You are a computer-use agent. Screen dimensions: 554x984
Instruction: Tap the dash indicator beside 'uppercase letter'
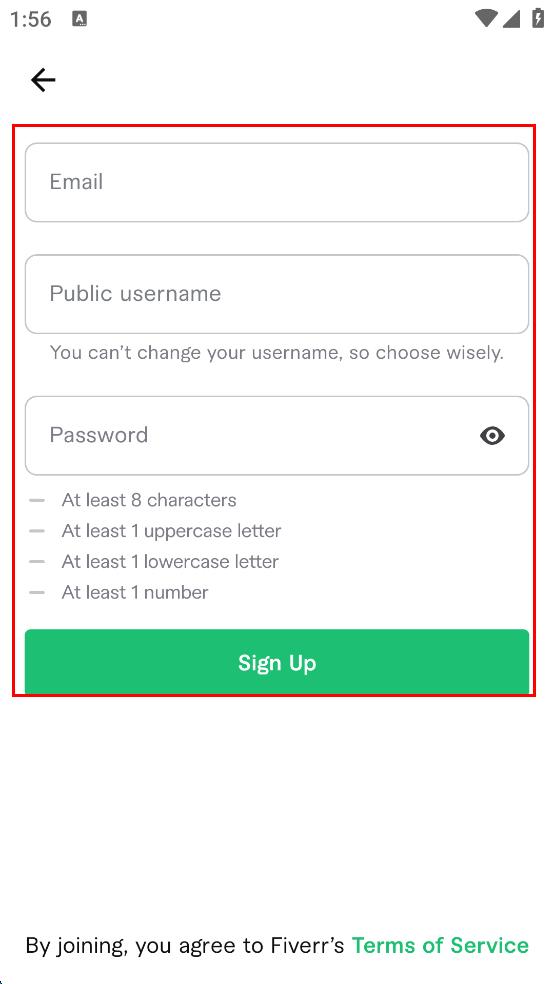(x=37, y=531)
